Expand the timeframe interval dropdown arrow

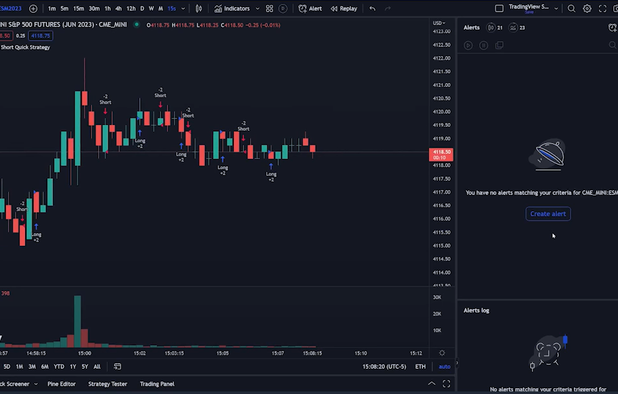(x=183, y=8)
